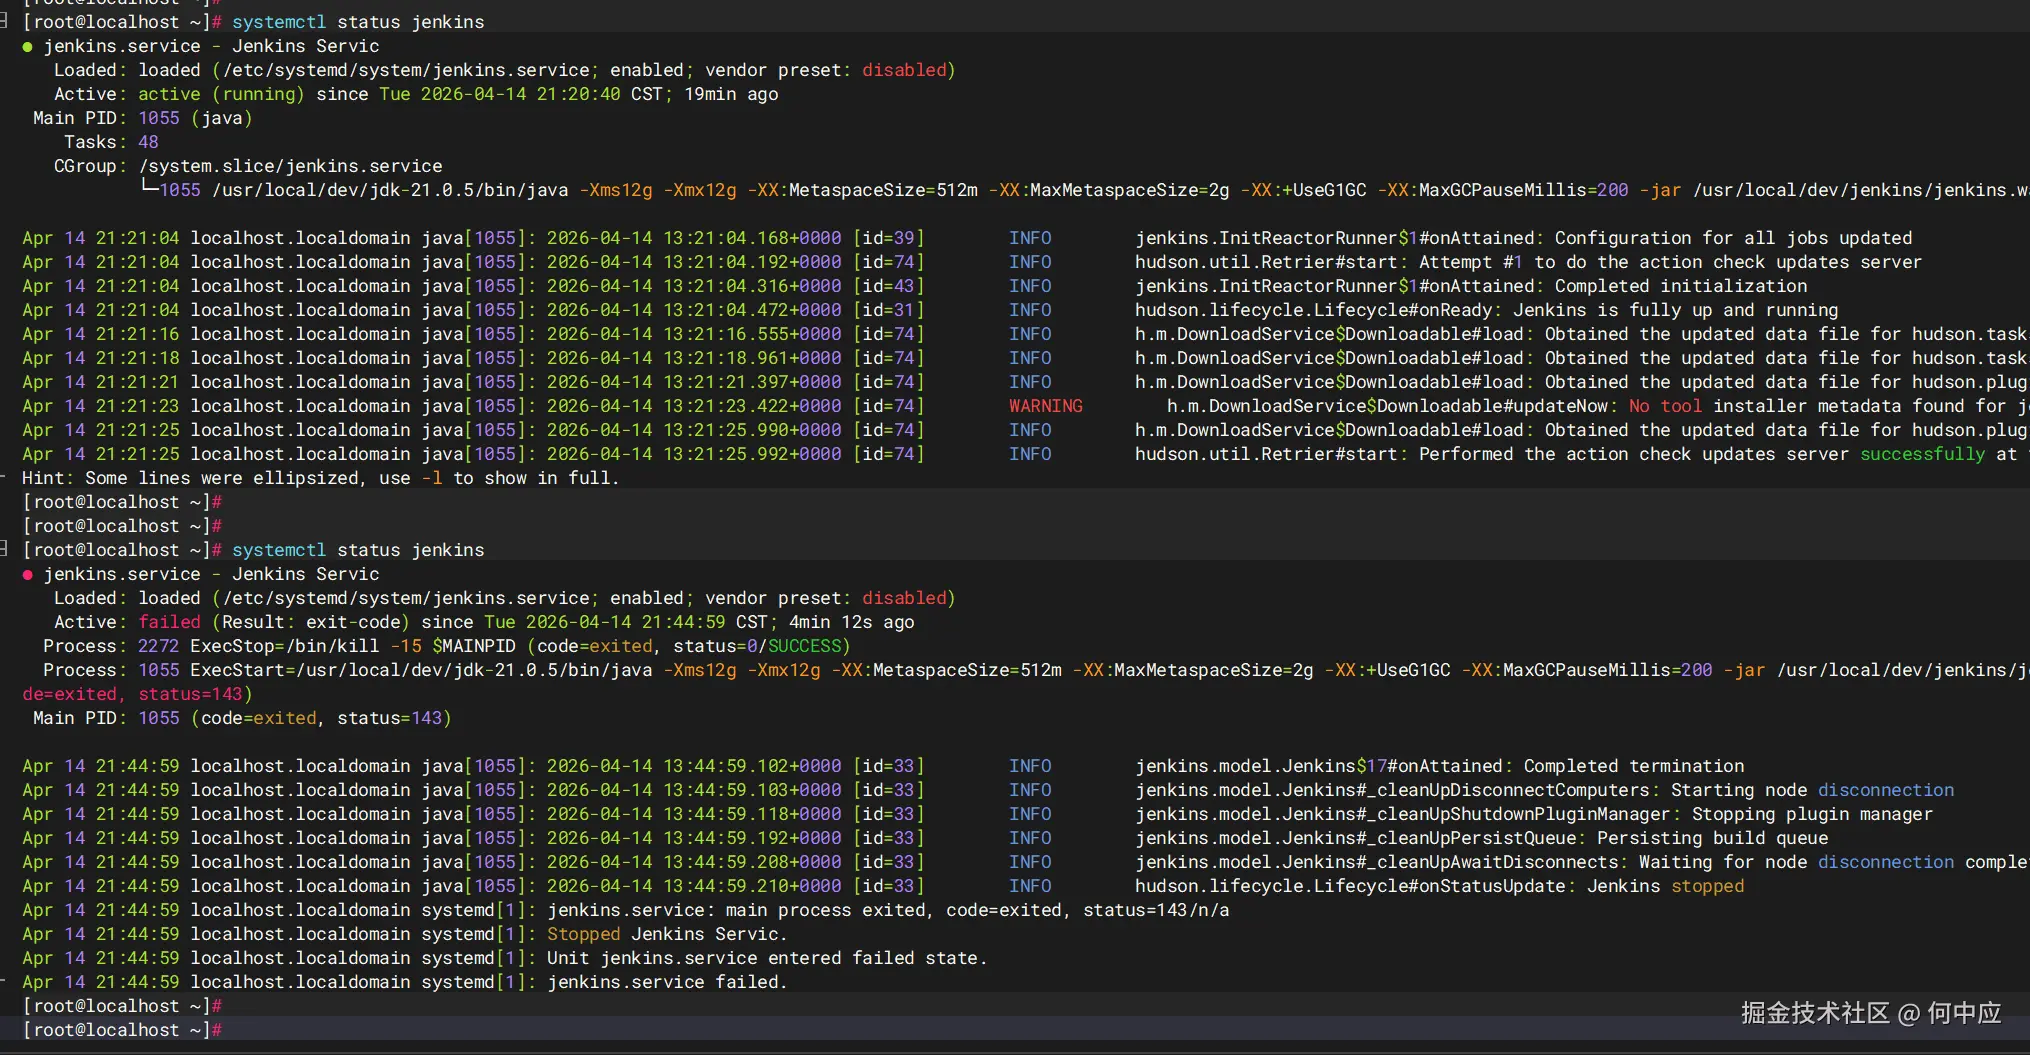Click the red "failed" status text
The width and height of the screenshot is (2030, 1055).
pos(169,622)
